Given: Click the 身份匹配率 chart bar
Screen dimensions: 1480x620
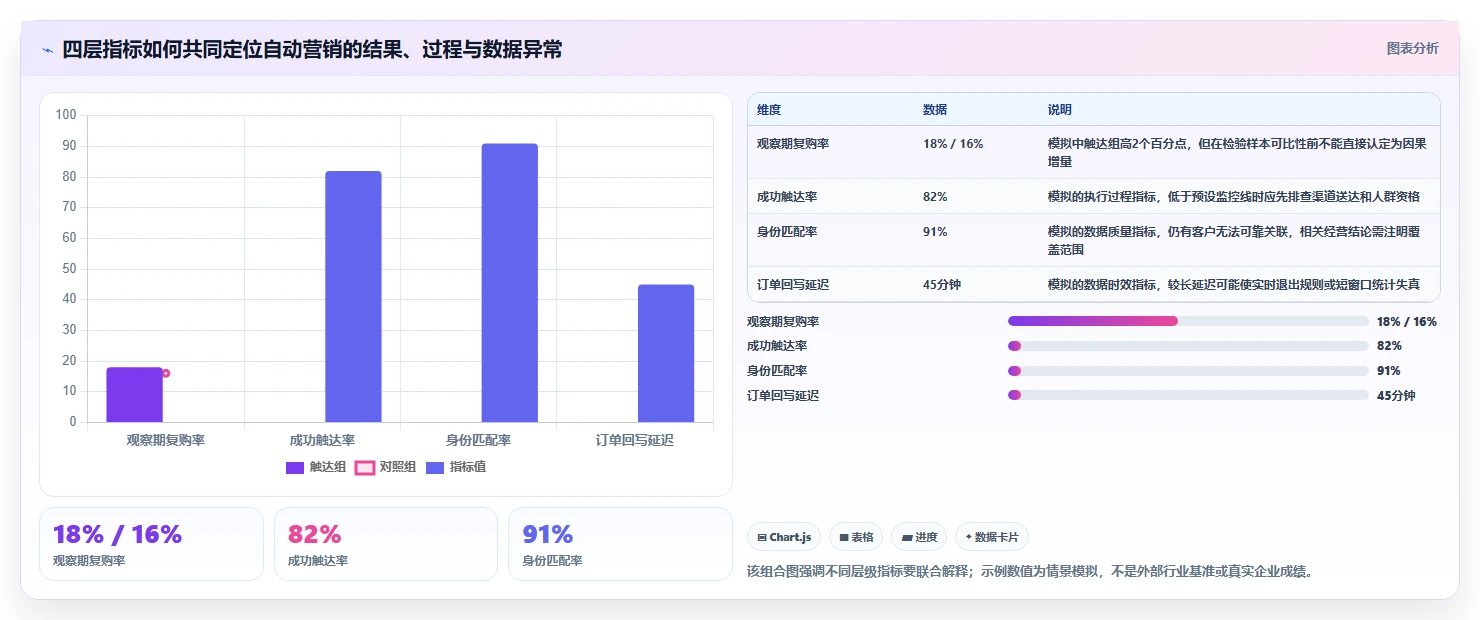Looking at the screenshot, I should [510, 283].
